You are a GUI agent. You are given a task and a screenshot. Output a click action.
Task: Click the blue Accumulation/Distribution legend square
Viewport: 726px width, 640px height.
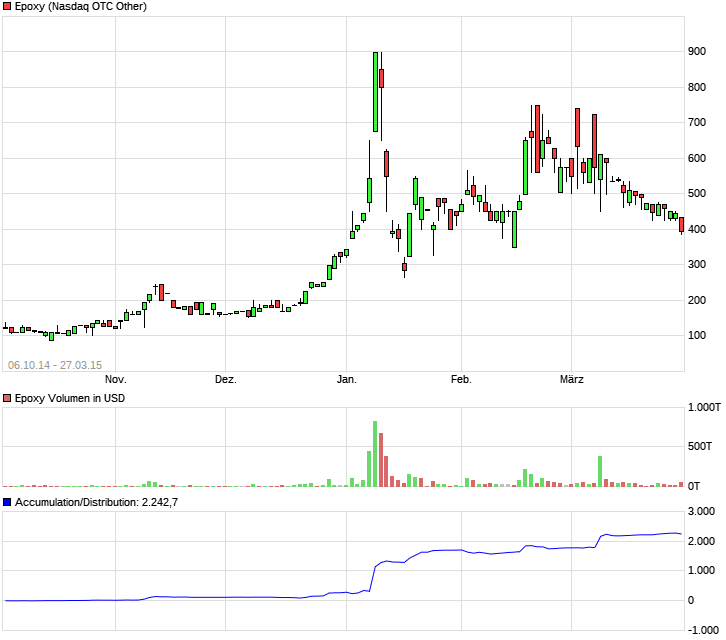7,502
